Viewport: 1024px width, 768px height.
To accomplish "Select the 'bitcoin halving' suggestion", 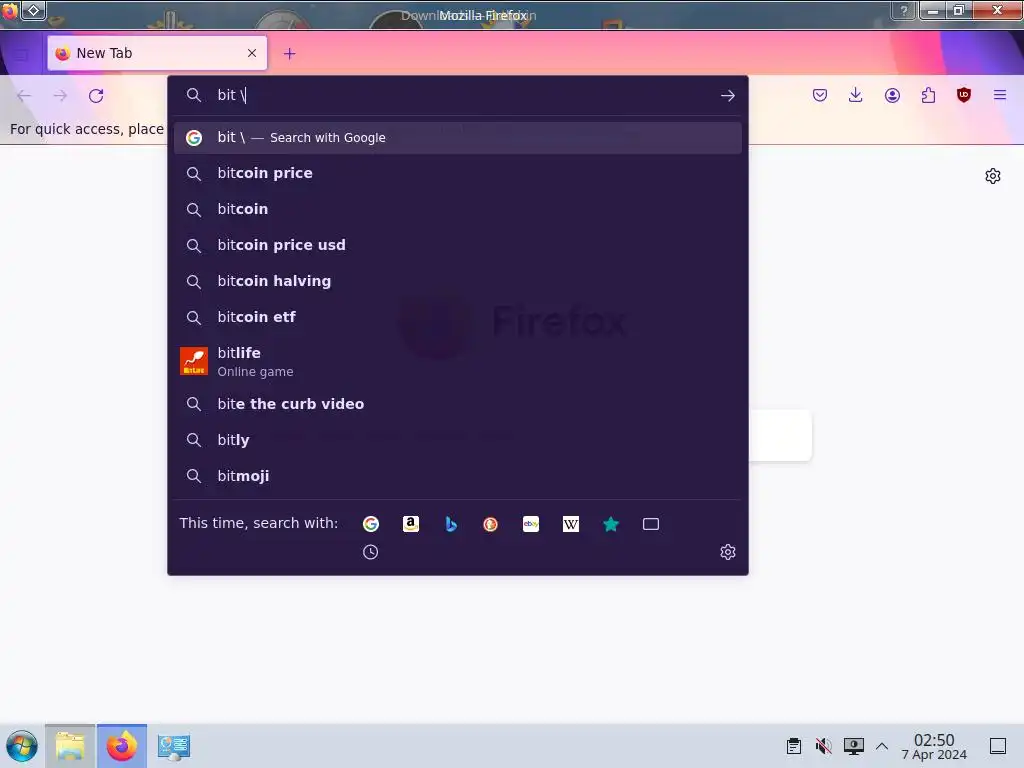I will (457, 281).
